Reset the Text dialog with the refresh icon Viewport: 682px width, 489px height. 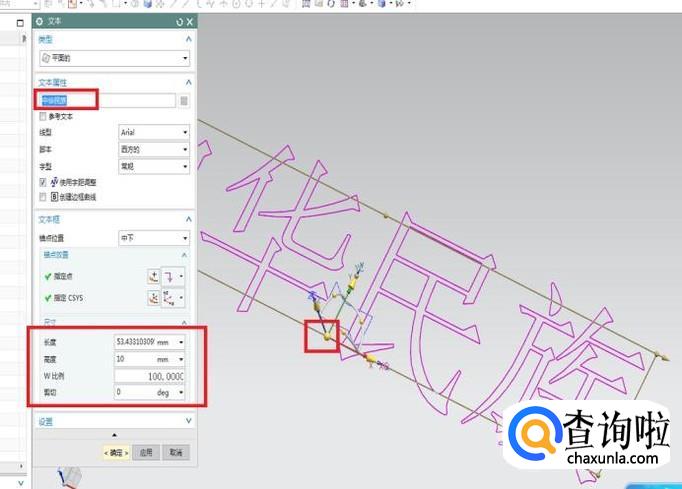click(x=180, y=22)
